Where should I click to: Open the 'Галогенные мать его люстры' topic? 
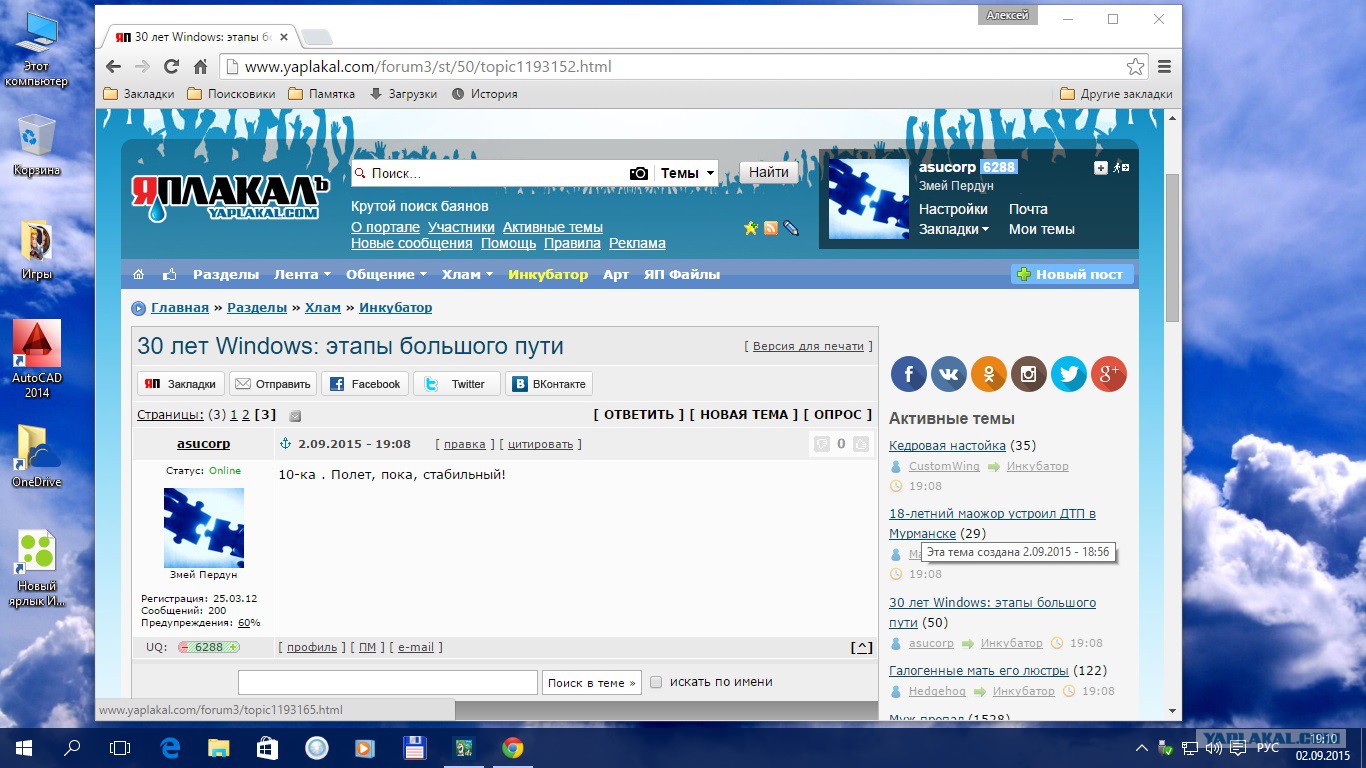(x=979, y=670)
